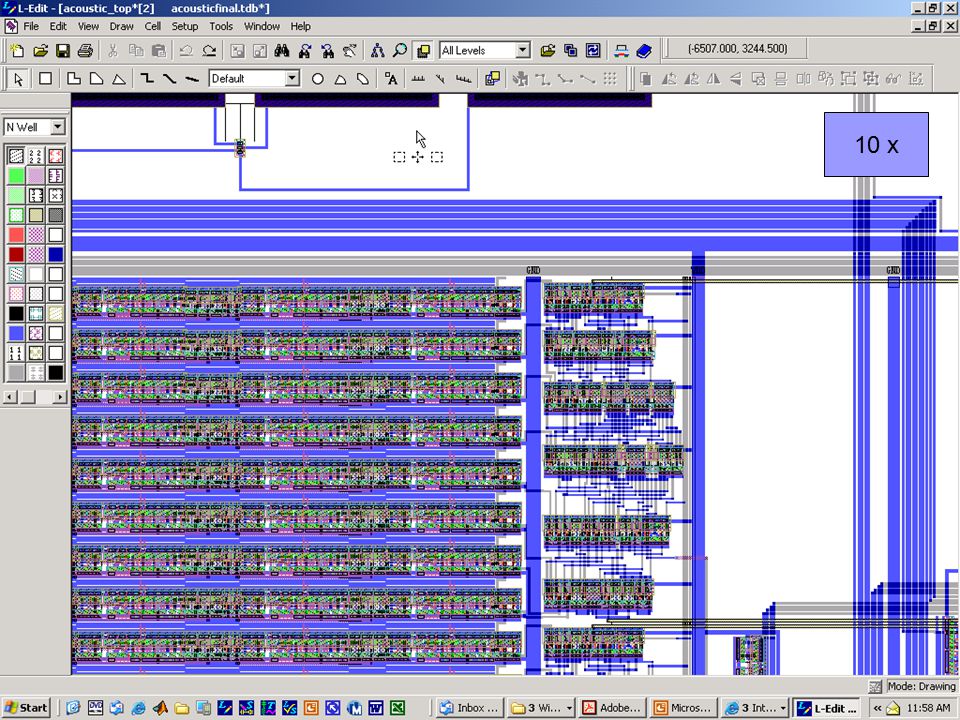Open the Cell menu
Screen dimensions: 960x720
[x=152, y=26]
